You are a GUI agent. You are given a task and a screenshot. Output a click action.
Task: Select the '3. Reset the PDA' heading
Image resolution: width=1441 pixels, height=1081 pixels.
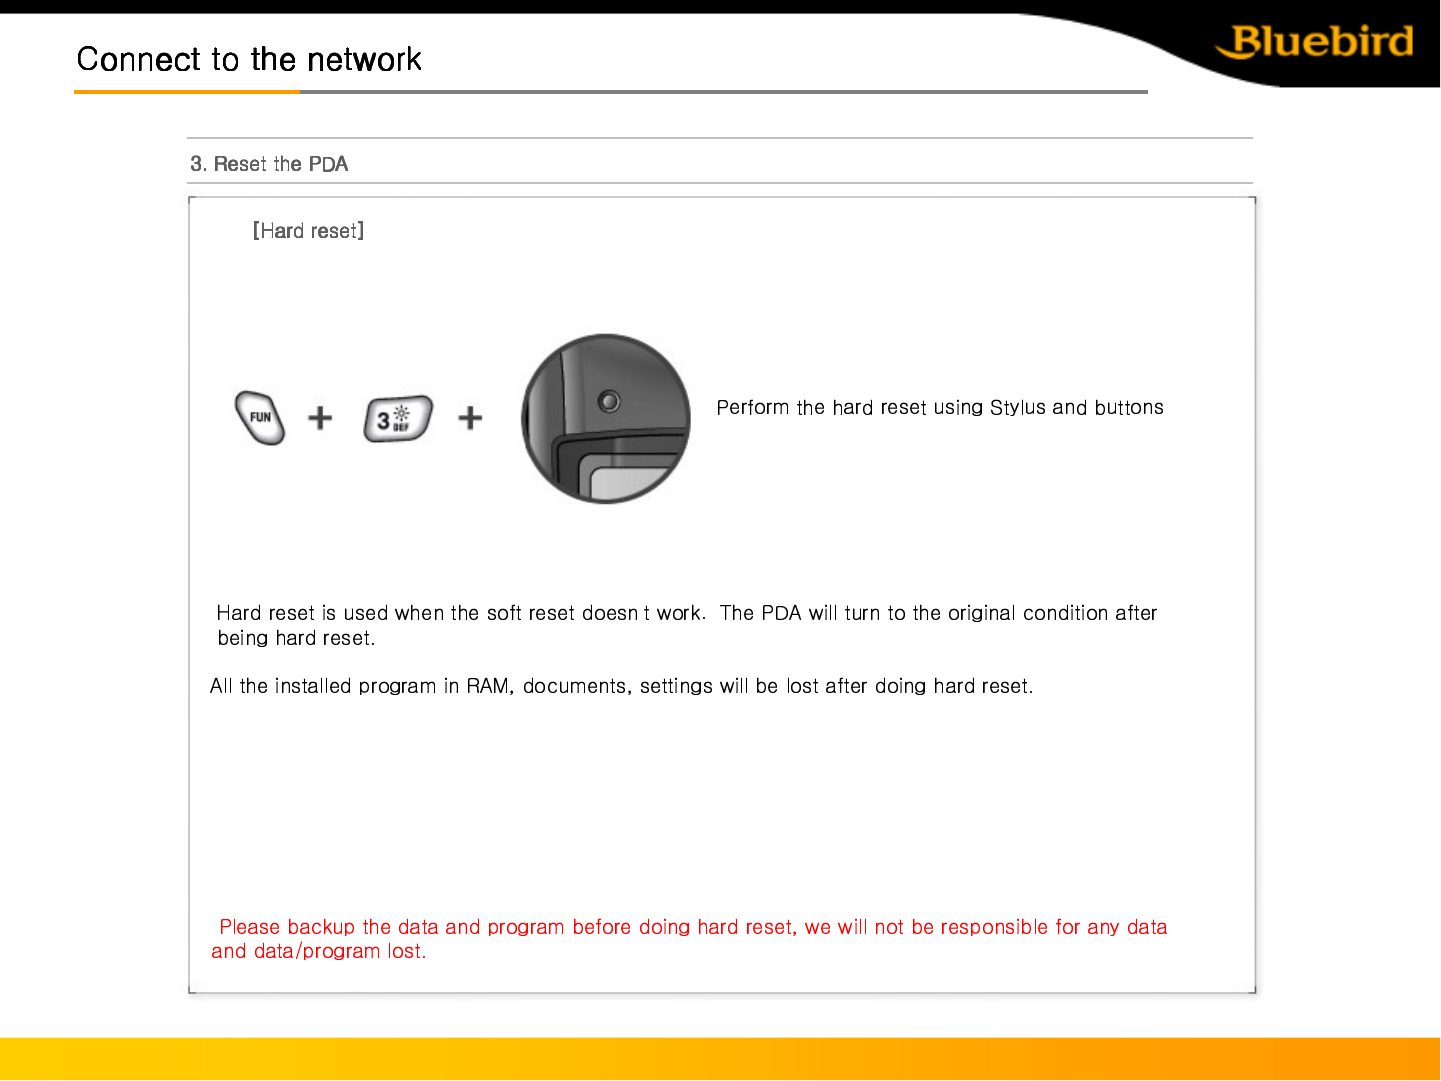click(269, 164)
